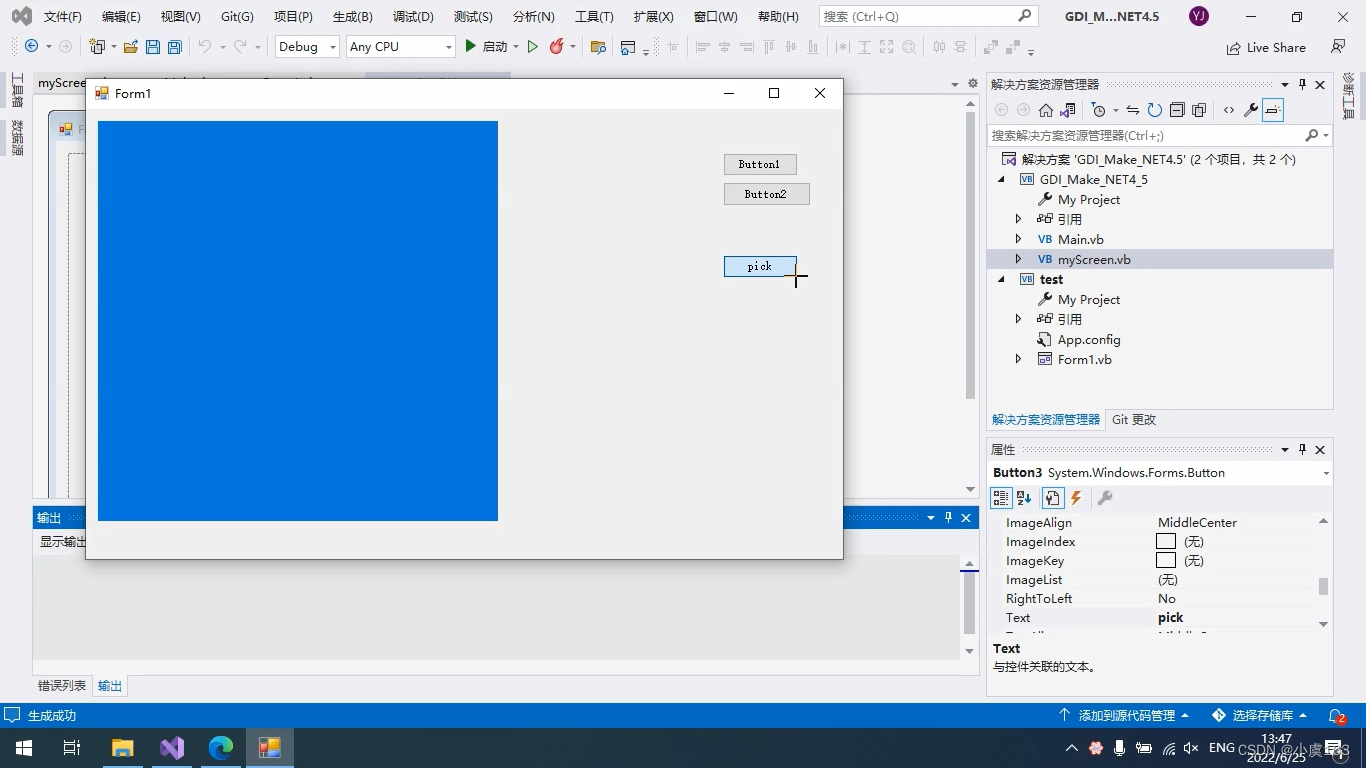Open the Any CPU platform dropdown
Viewport: 1366px width, 768px height.
[x=400, y=47]
